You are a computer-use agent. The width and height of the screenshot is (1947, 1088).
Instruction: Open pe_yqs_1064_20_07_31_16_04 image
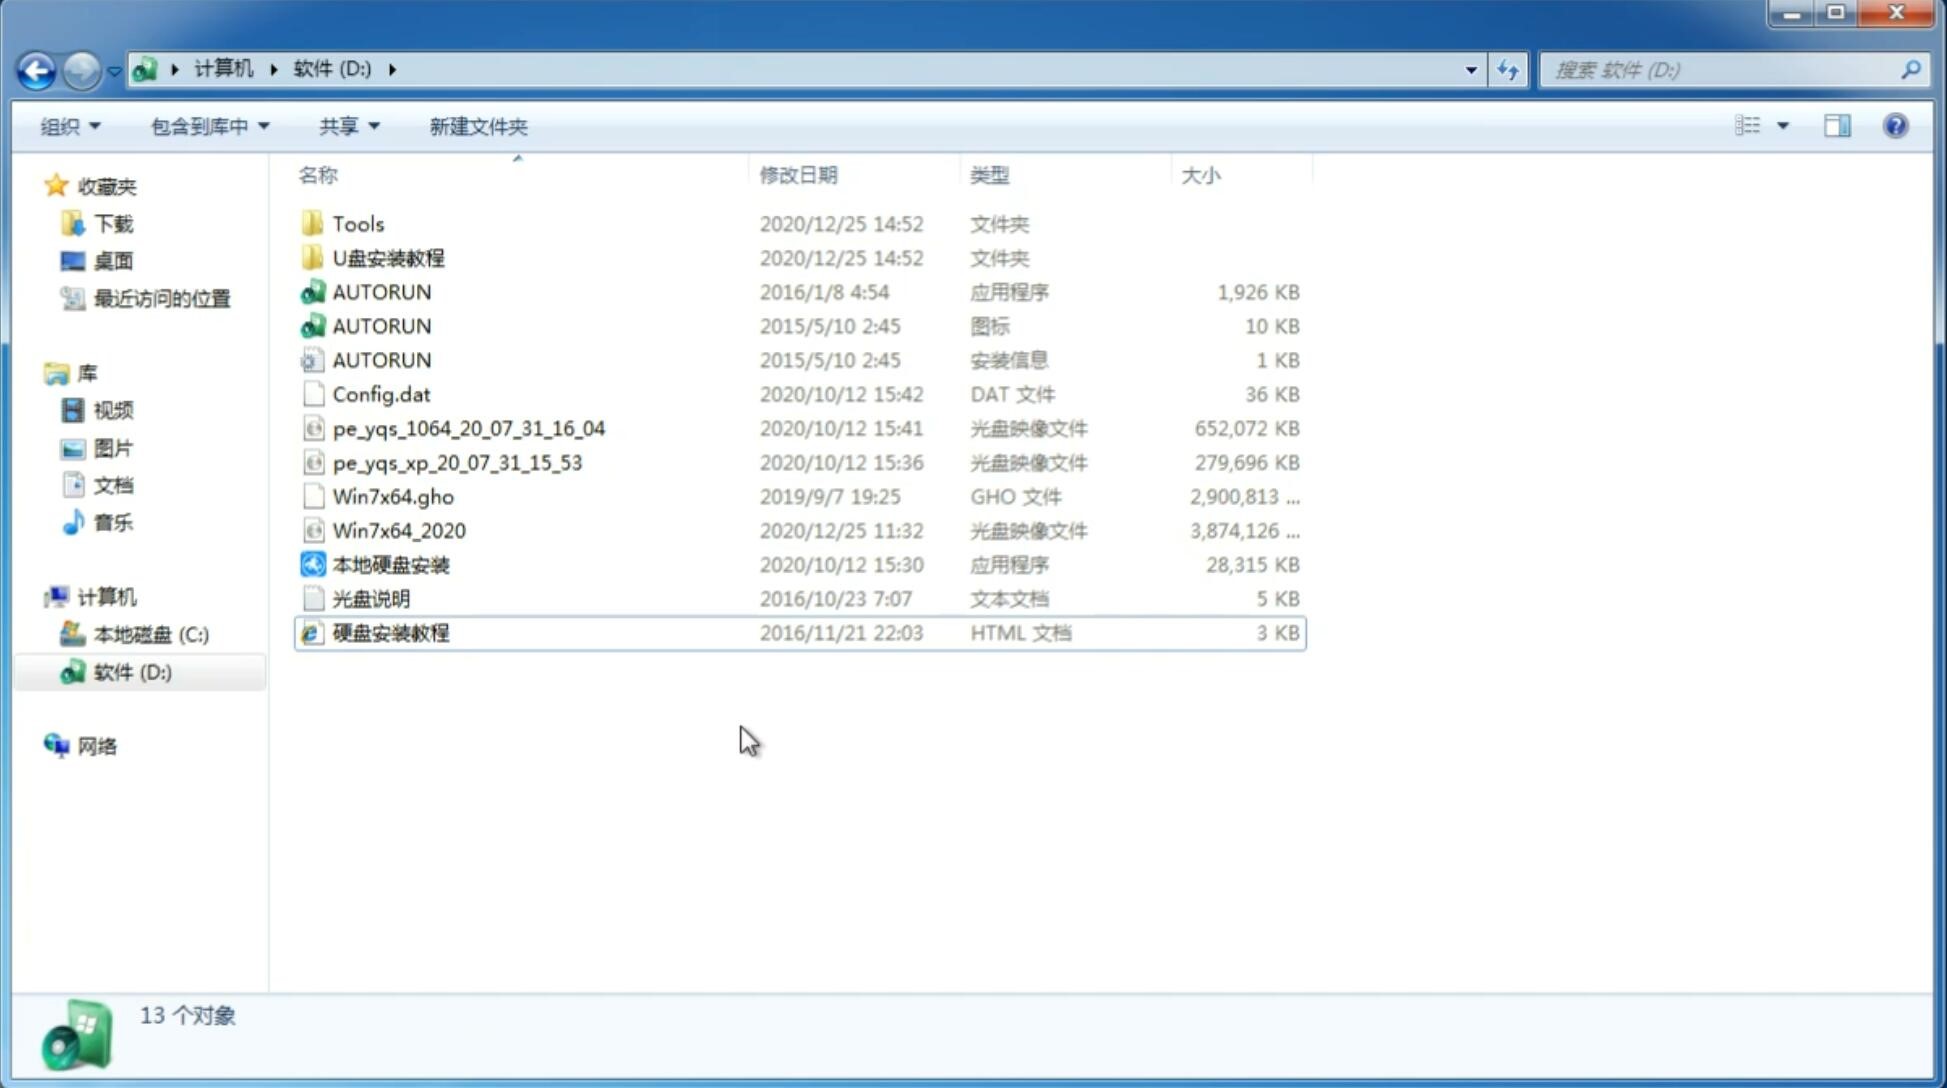tap(468, 428)
